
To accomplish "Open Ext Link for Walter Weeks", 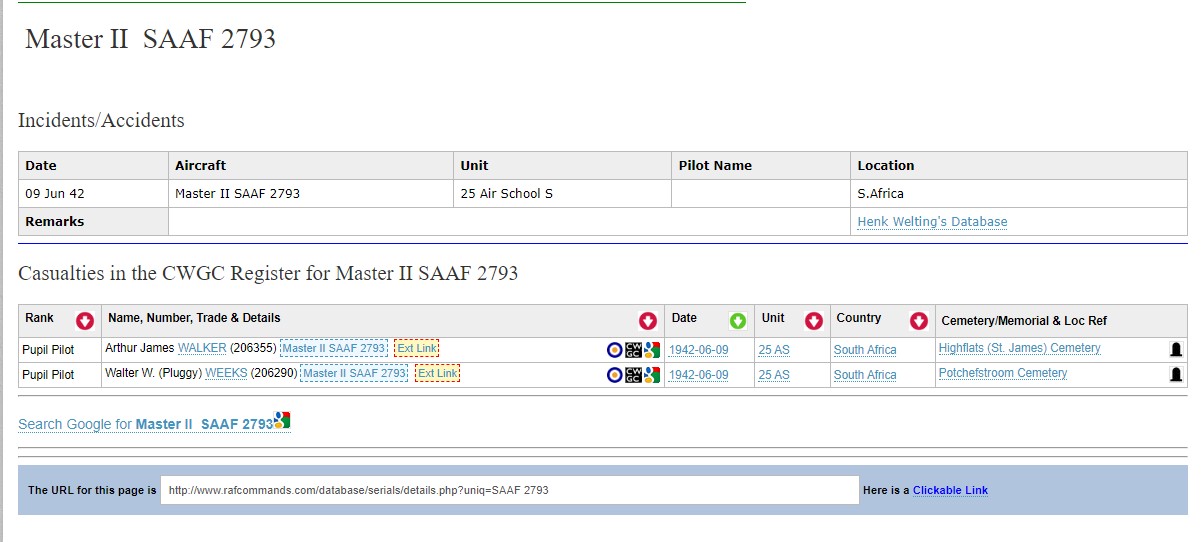I will [x=438, y=373].
